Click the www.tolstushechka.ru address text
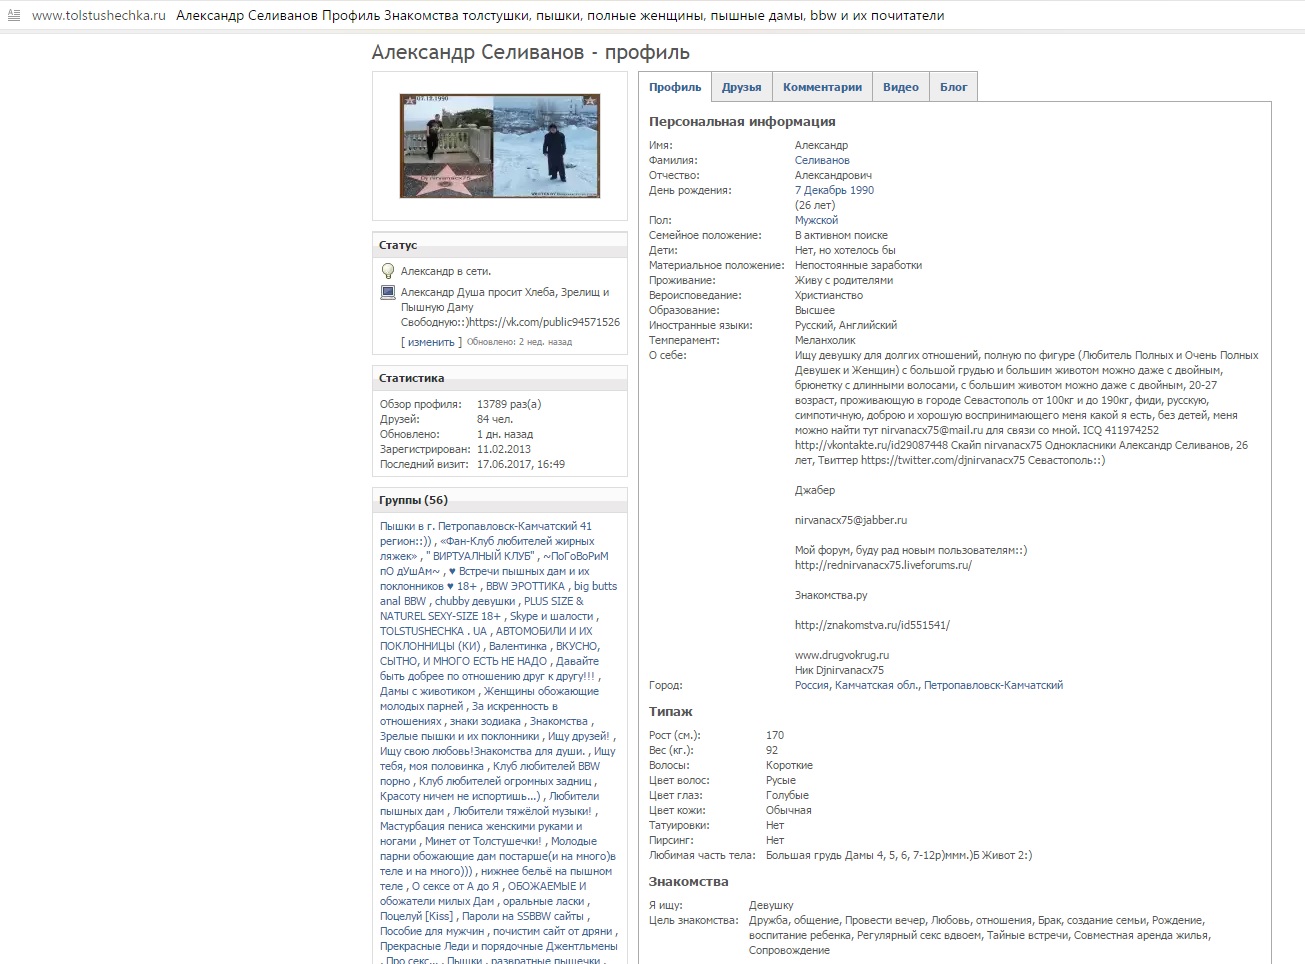The height and width of the screenshot is (964, 1305). pos(99,16)
